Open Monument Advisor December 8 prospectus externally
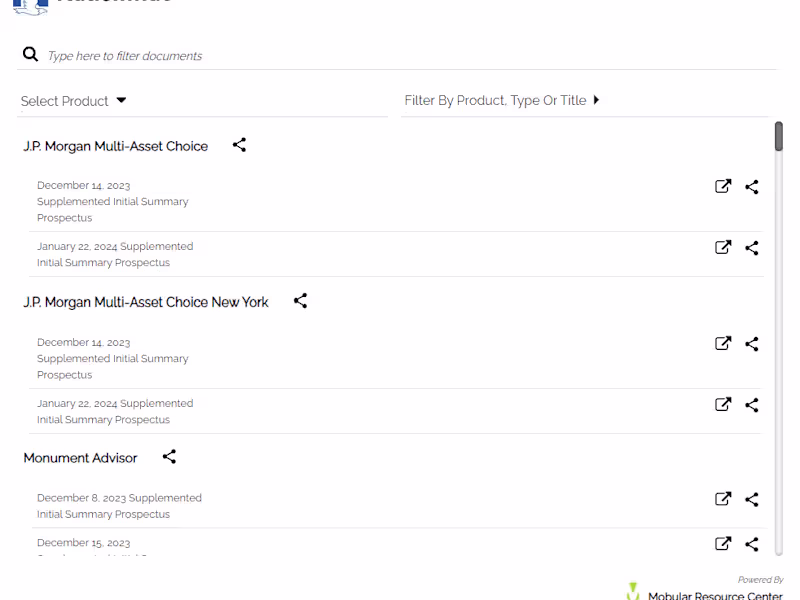This screenshot has width=800, height=600. [x=723, y=499]
